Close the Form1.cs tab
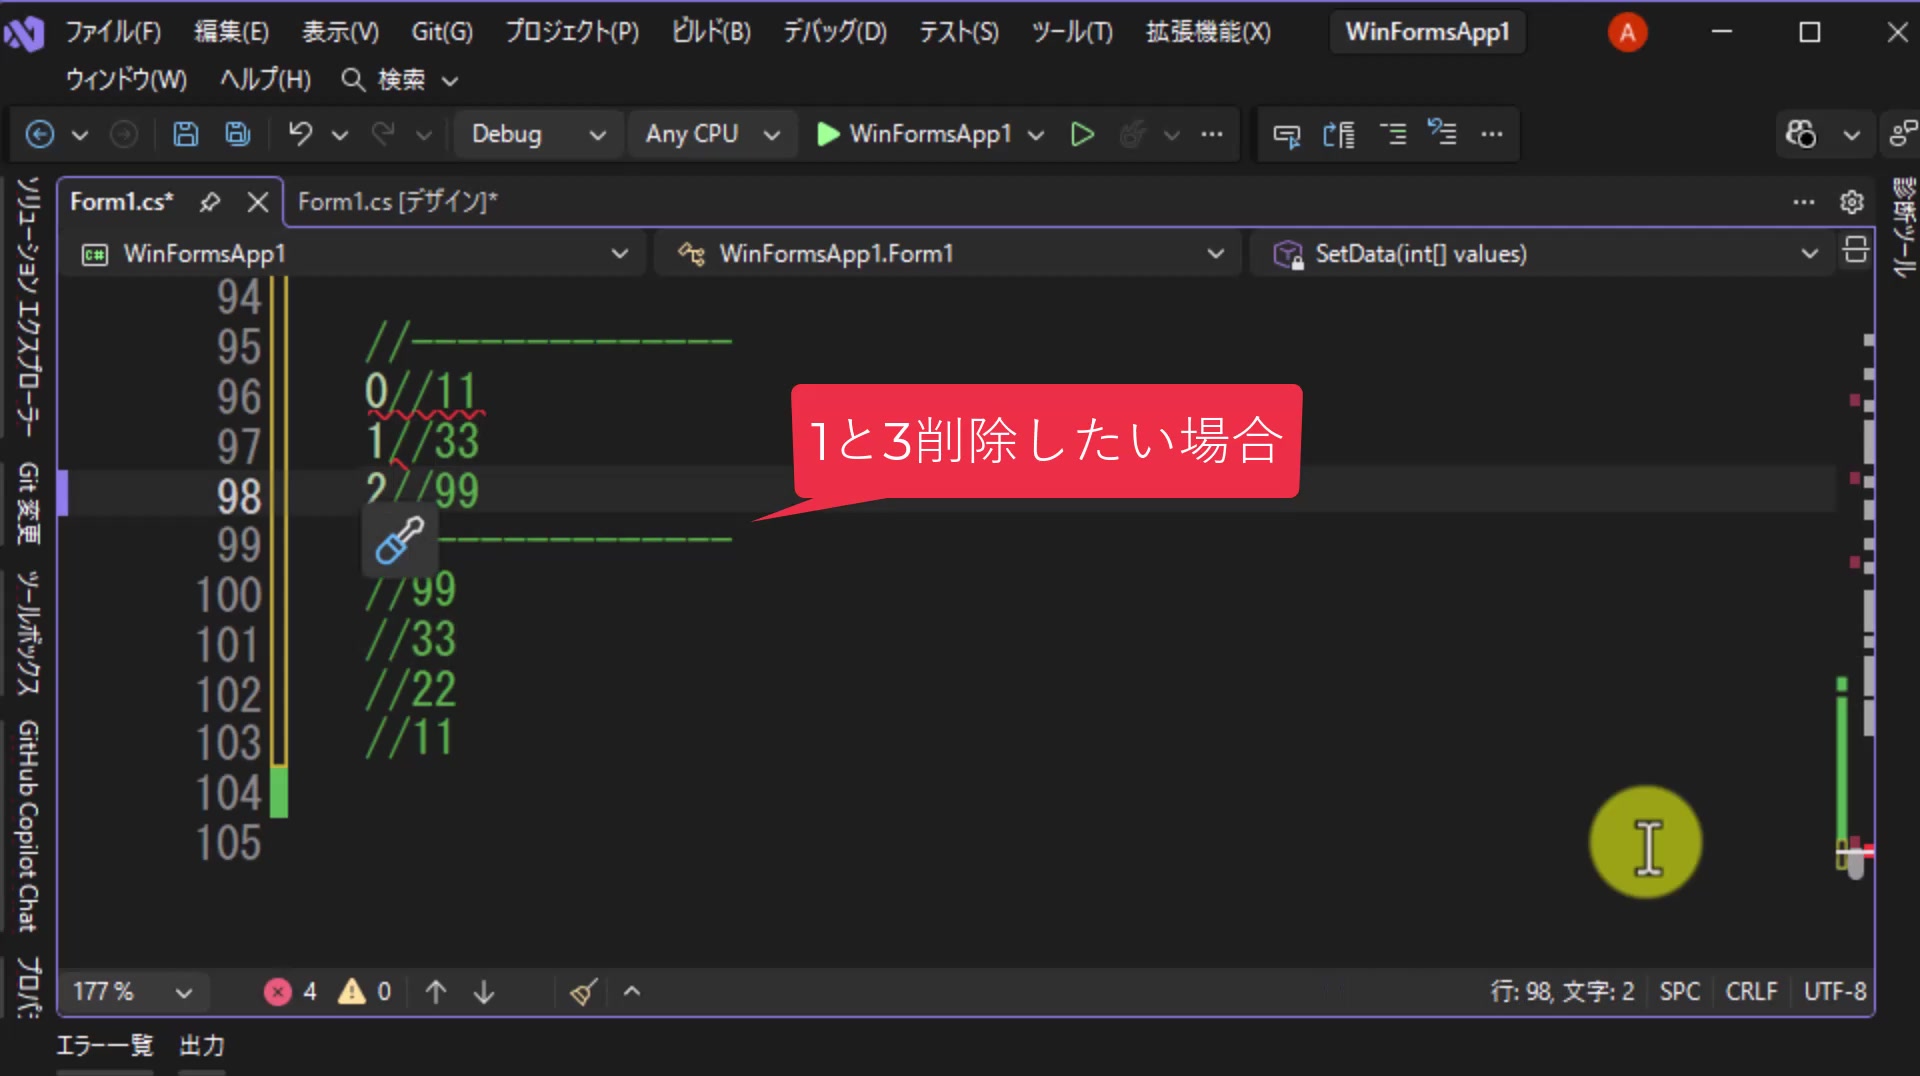Image resolution: width=1920 pixels, height=1076 pixels. [x=258, y=202]
